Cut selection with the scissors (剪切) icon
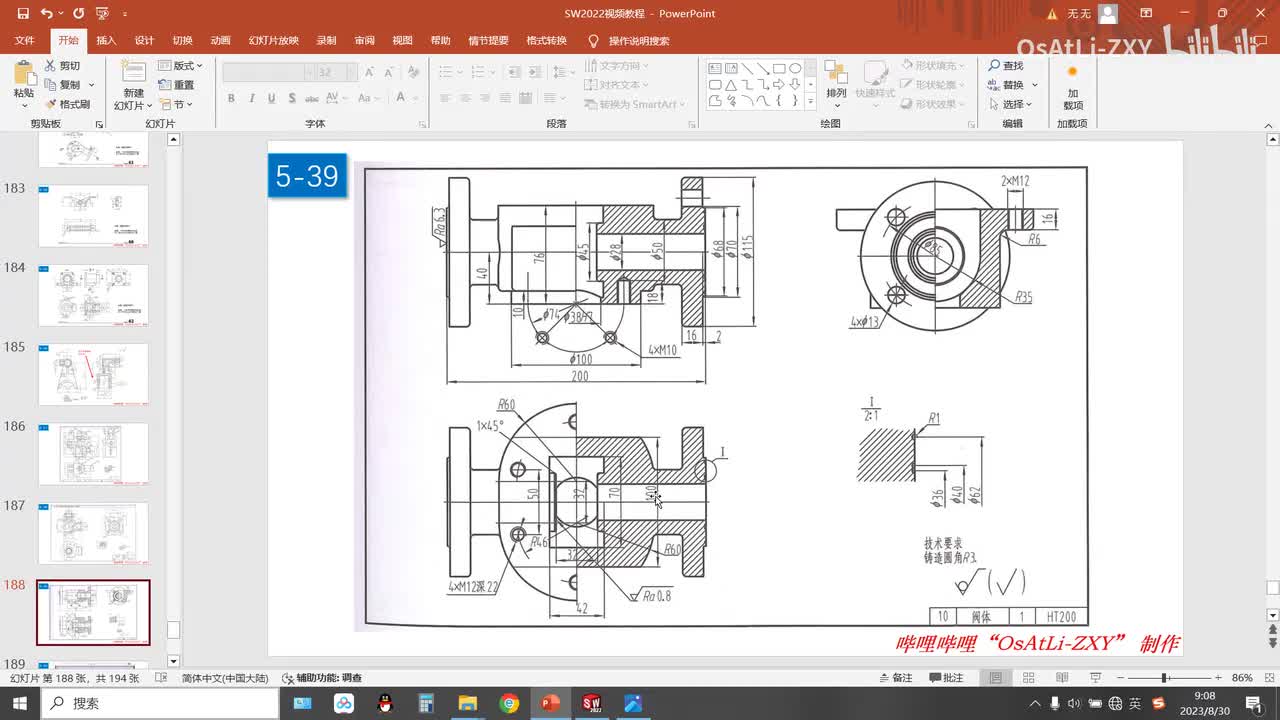The height and width of the screenshot is (720, 1280). tap(62, 66)
